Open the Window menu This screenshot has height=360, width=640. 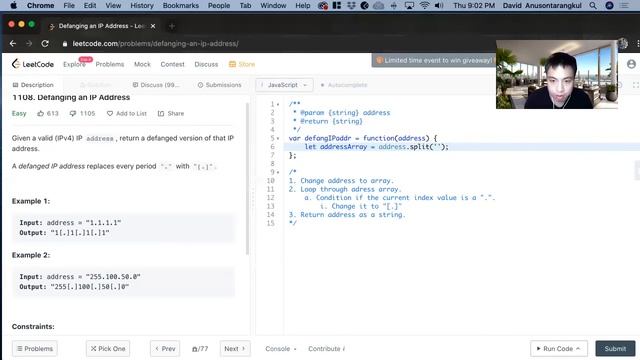(273, 5)
